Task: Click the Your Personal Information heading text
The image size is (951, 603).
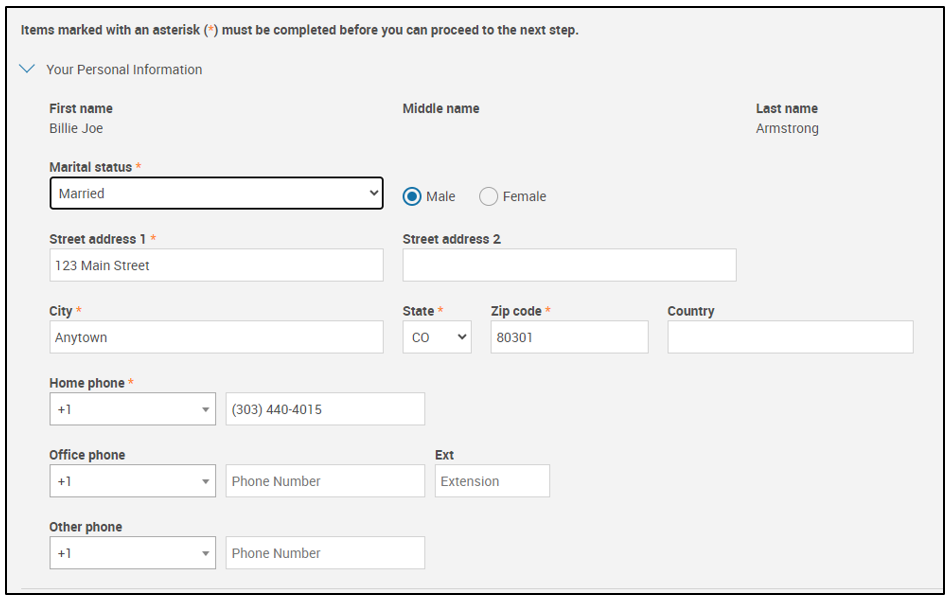Action: (x=124, y=70)
